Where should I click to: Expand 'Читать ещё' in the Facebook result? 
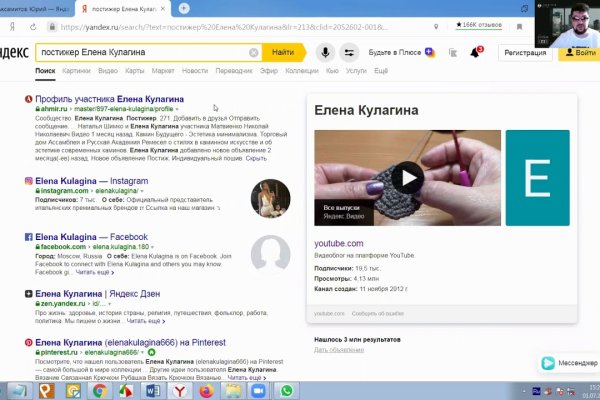[x=92, y=272]
